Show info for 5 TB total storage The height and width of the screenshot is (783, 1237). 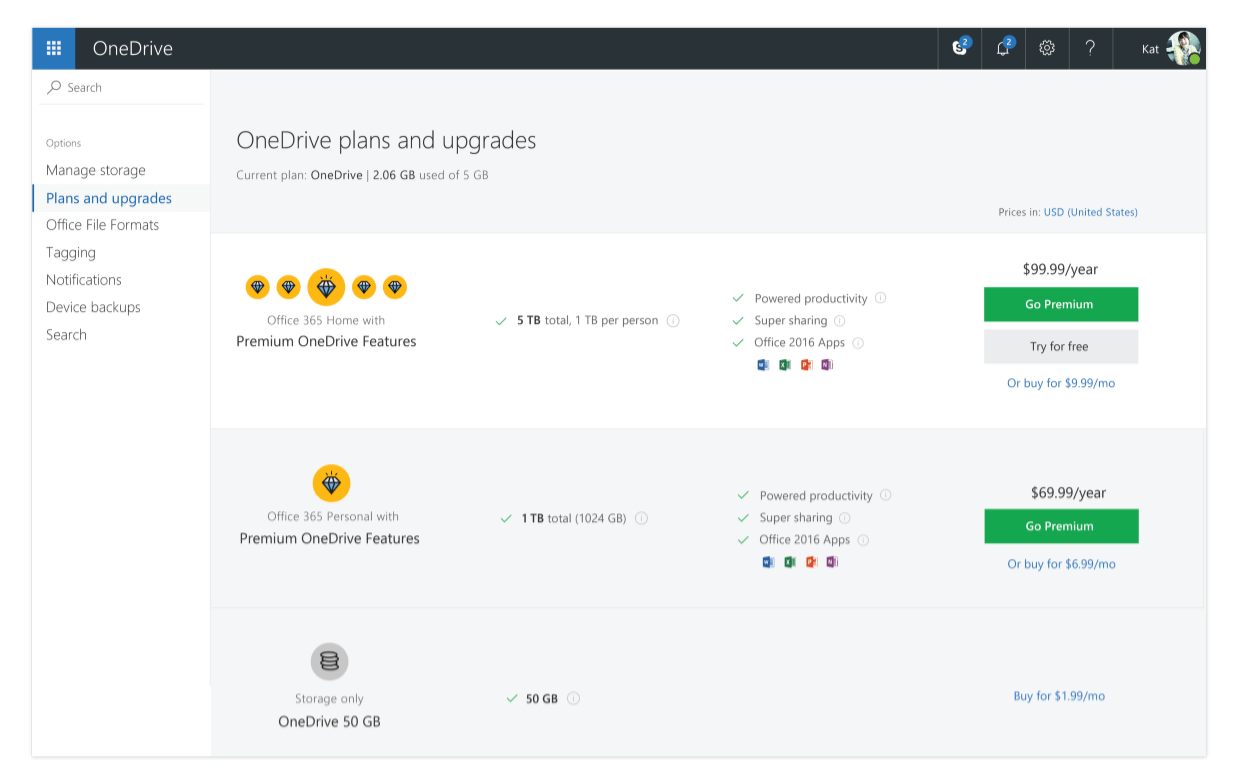pos(673,321)
